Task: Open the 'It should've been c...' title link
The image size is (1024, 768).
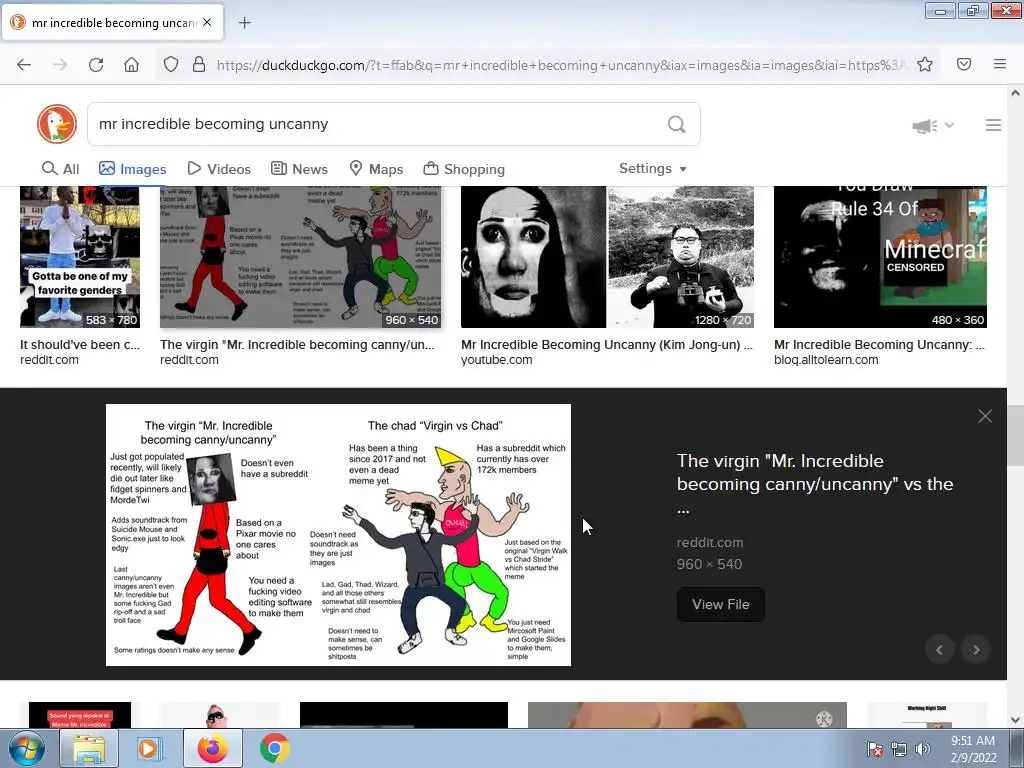Action: (x=80, y=345)
